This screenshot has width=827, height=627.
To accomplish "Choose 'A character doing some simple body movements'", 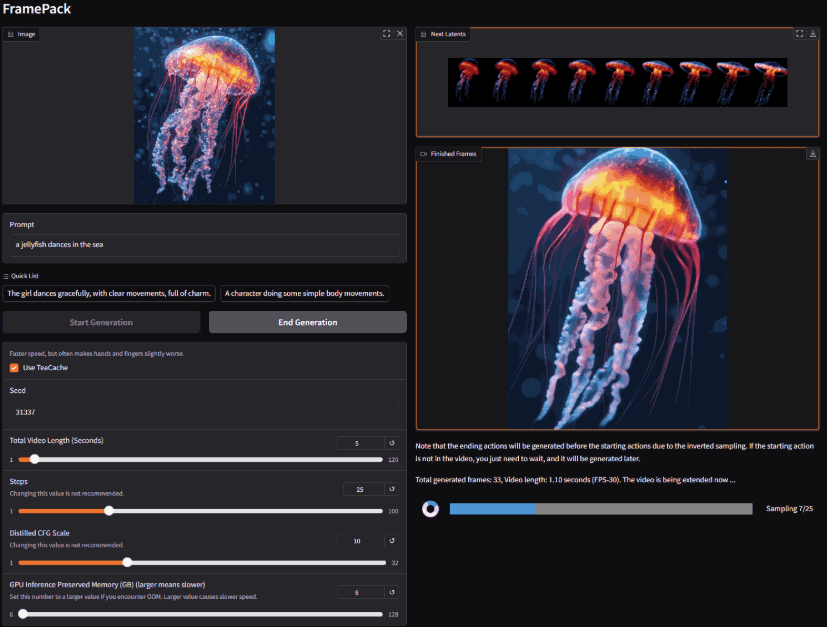I will 304,293.
